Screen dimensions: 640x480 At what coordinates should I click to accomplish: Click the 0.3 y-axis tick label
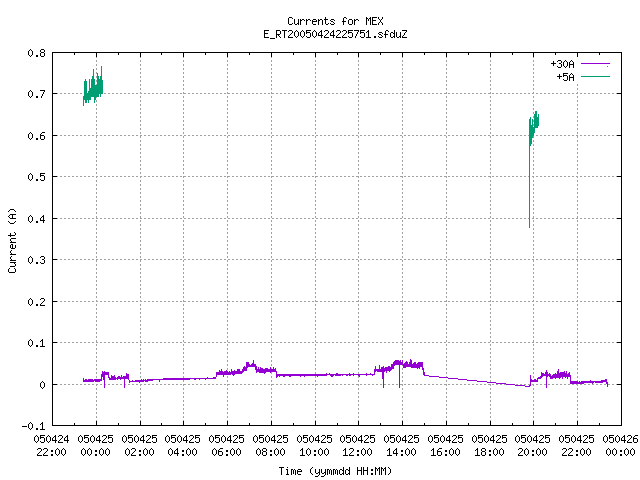(x=36, y=260)
